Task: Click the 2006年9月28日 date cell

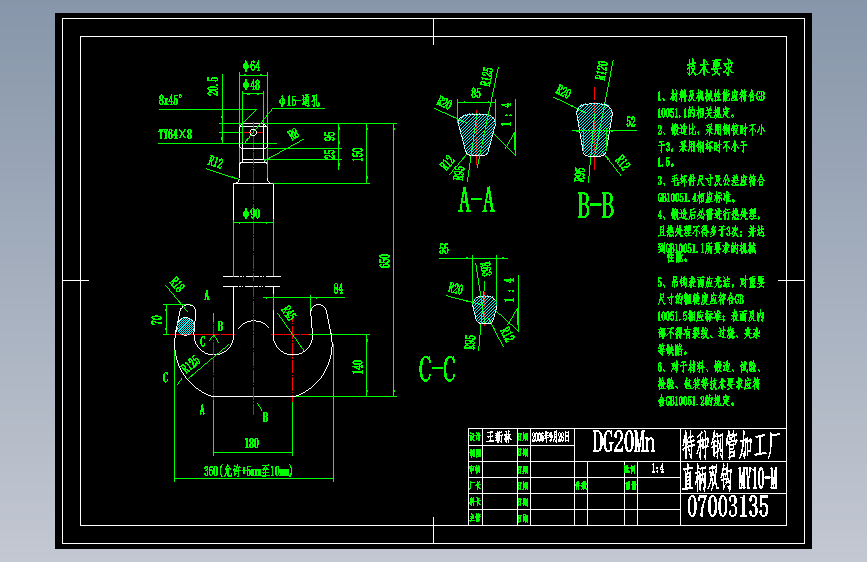Action: (551, 437)
